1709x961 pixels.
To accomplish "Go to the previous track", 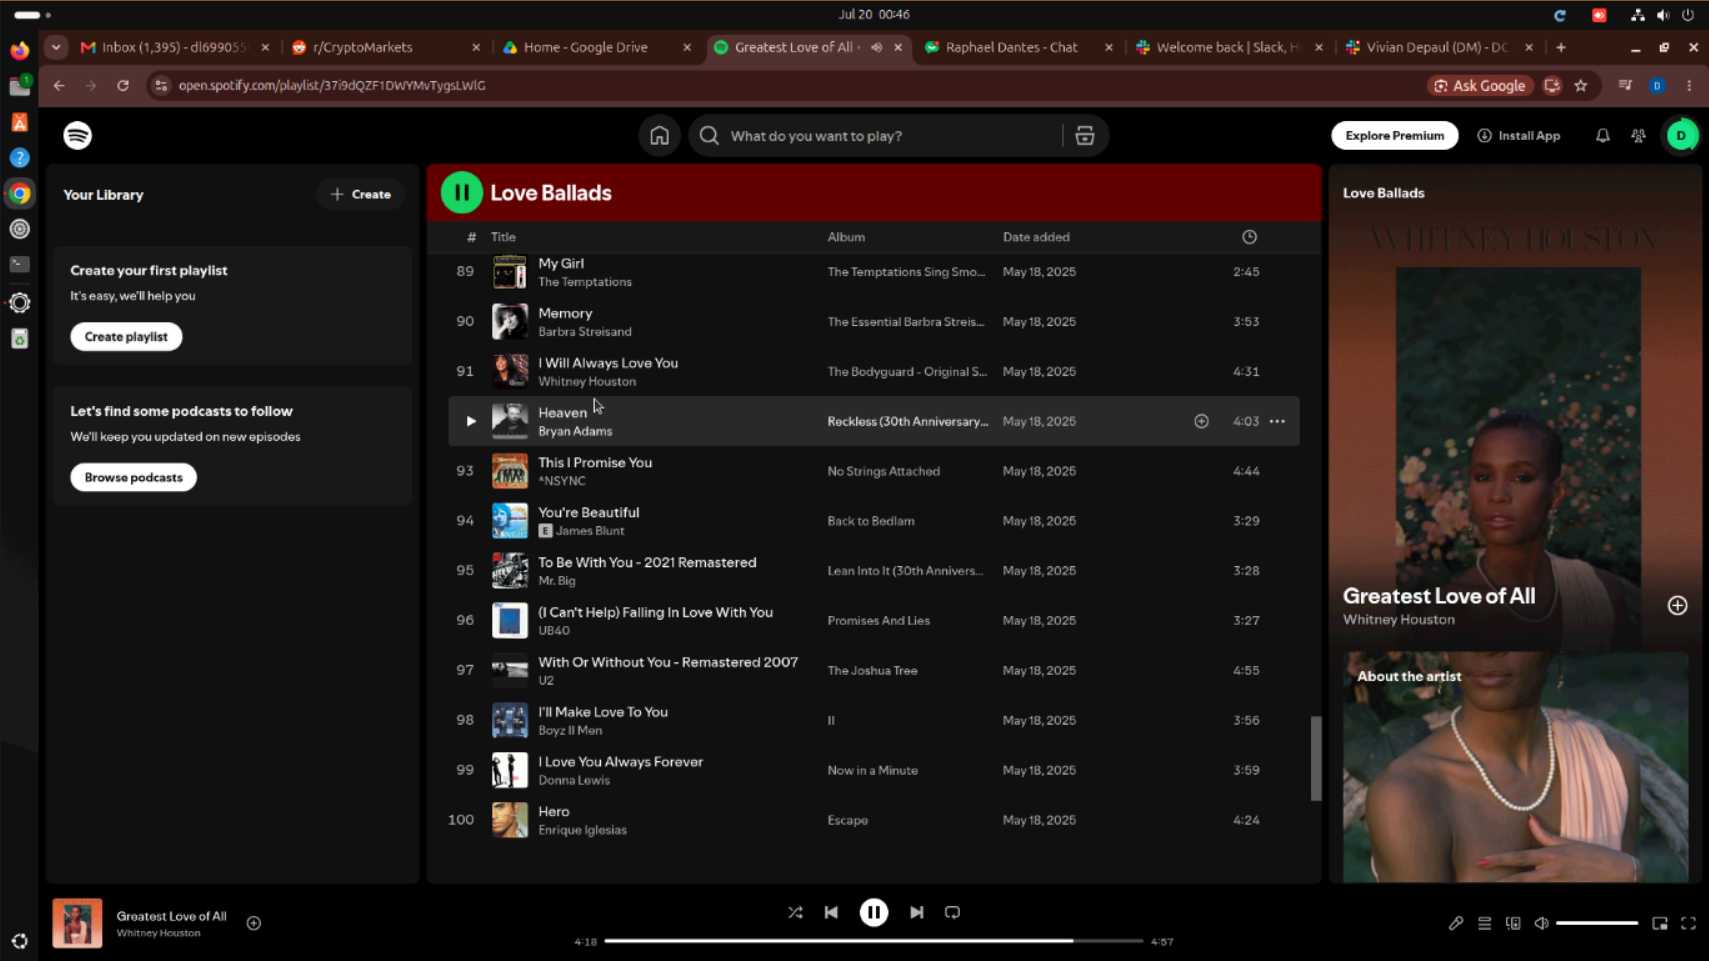I will [831, 912].
